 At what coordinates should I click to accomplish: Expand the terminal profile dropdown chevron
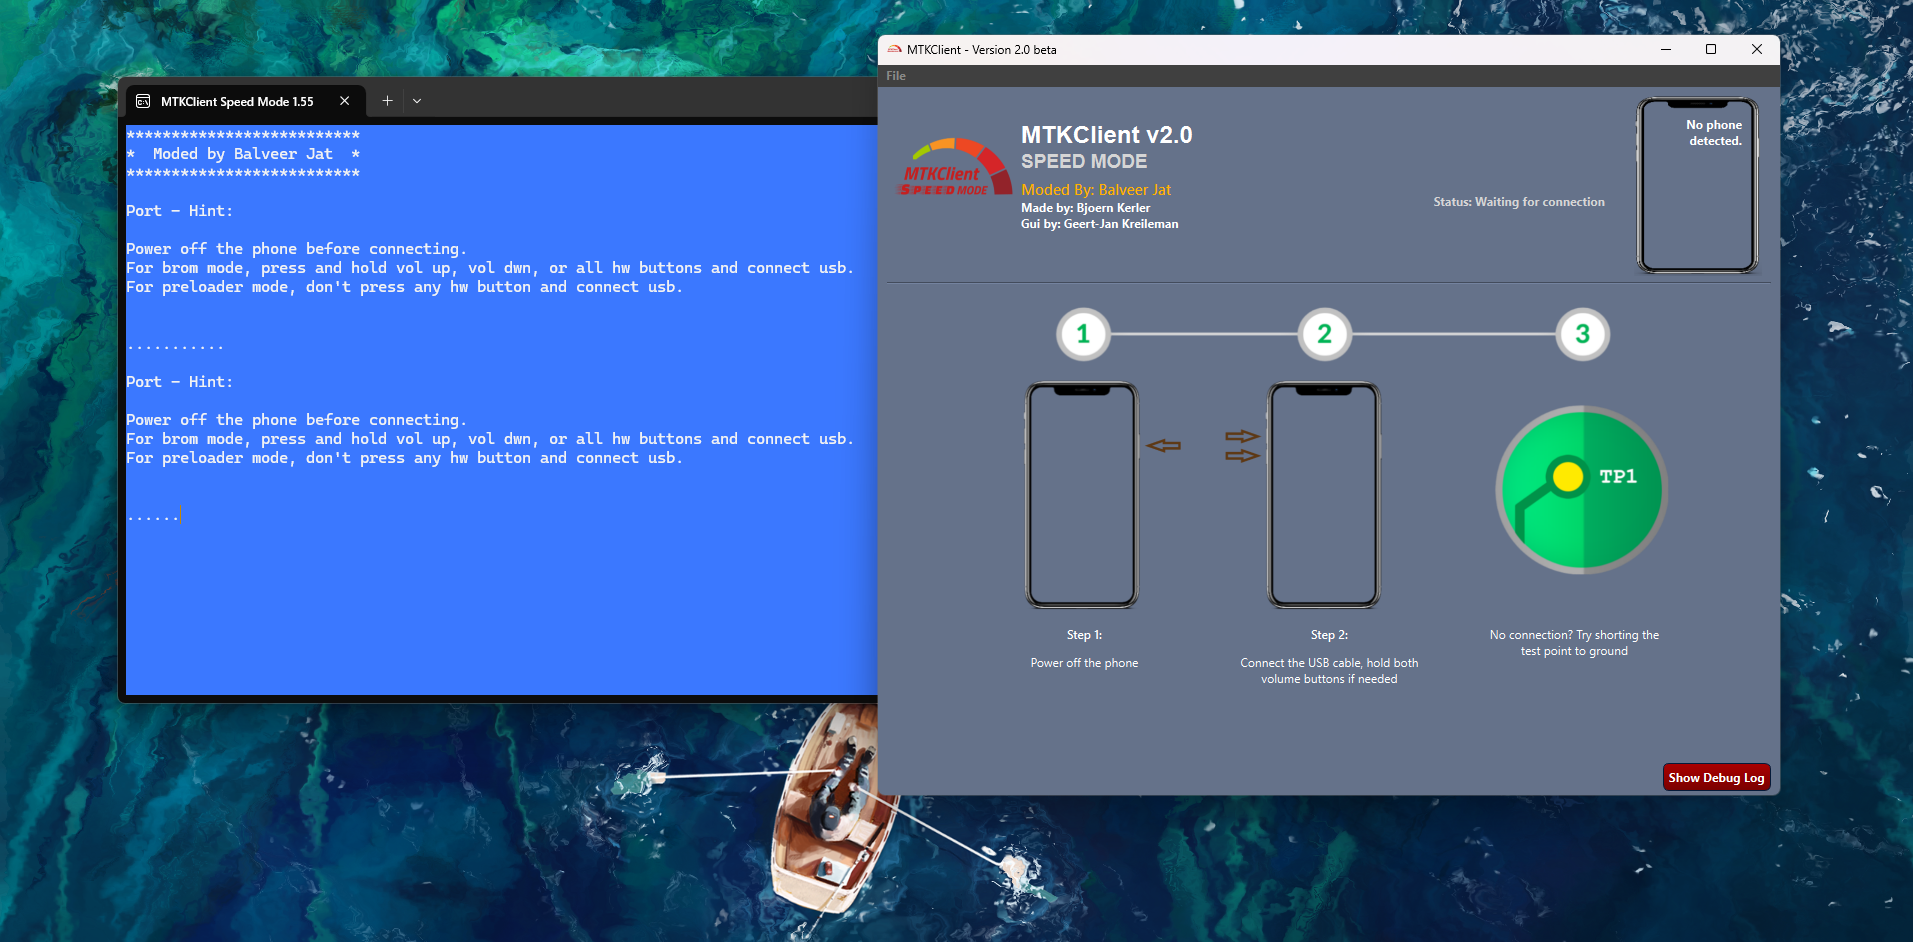(417, 101)
